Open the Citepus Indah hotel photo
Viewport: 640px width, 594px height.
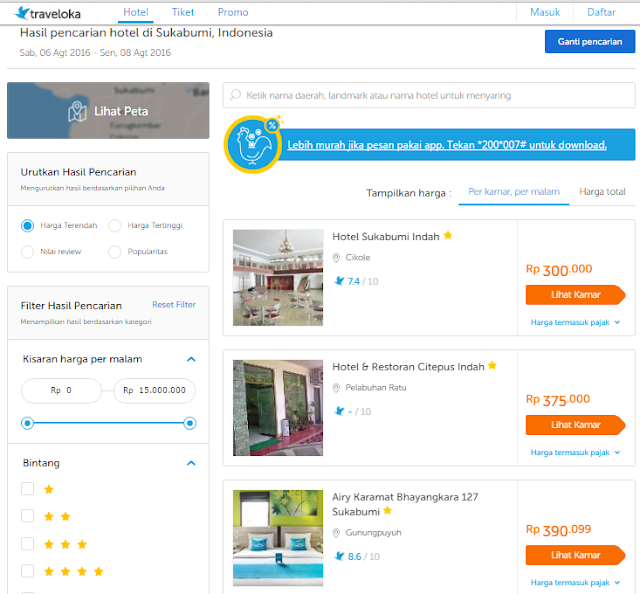point(278,408)
